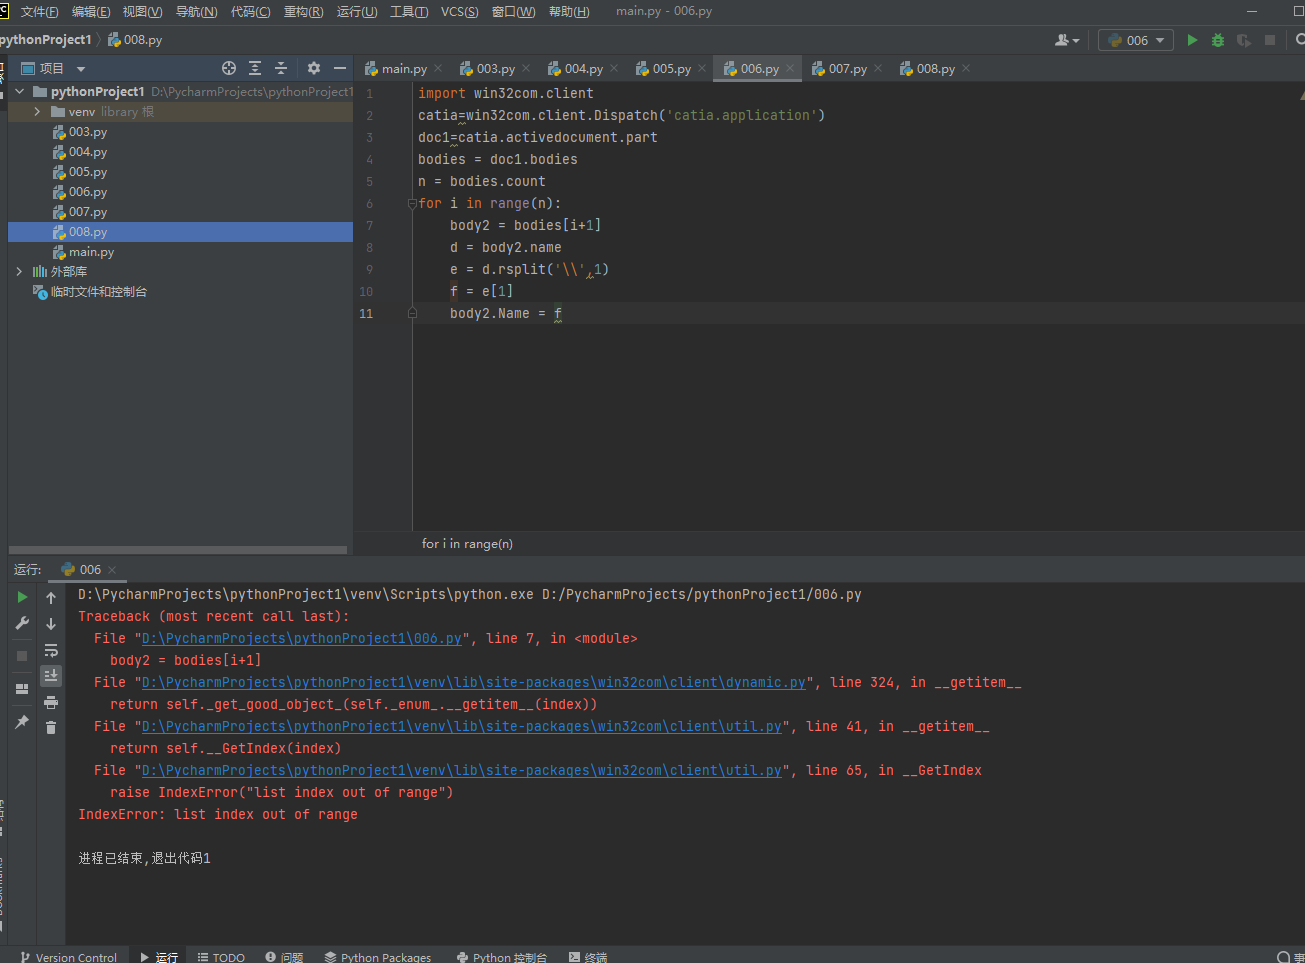Print the console output icon
The height and width of the screenshot is (963, 1305).
coord(51,702)
